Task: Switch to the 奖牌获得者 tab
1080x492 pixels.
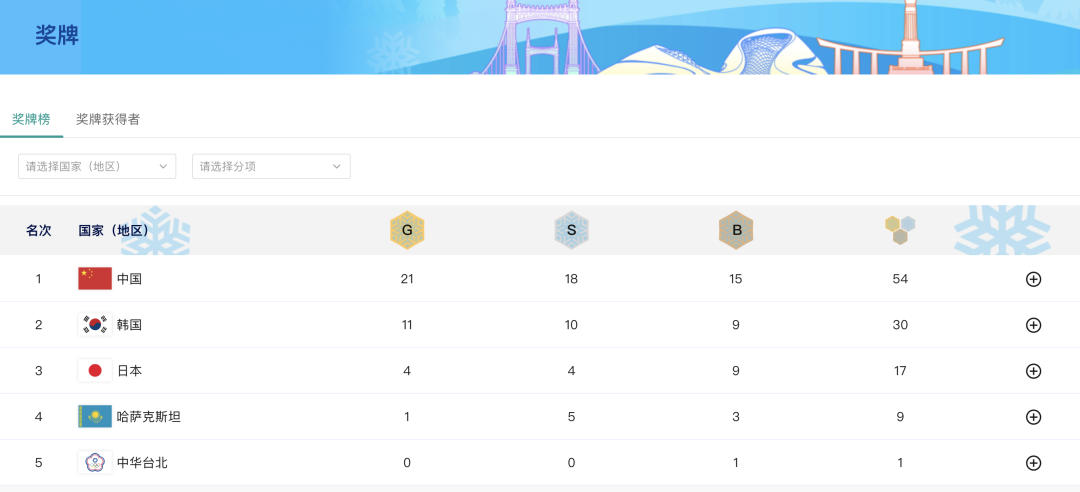Action: tap(108, 119)
